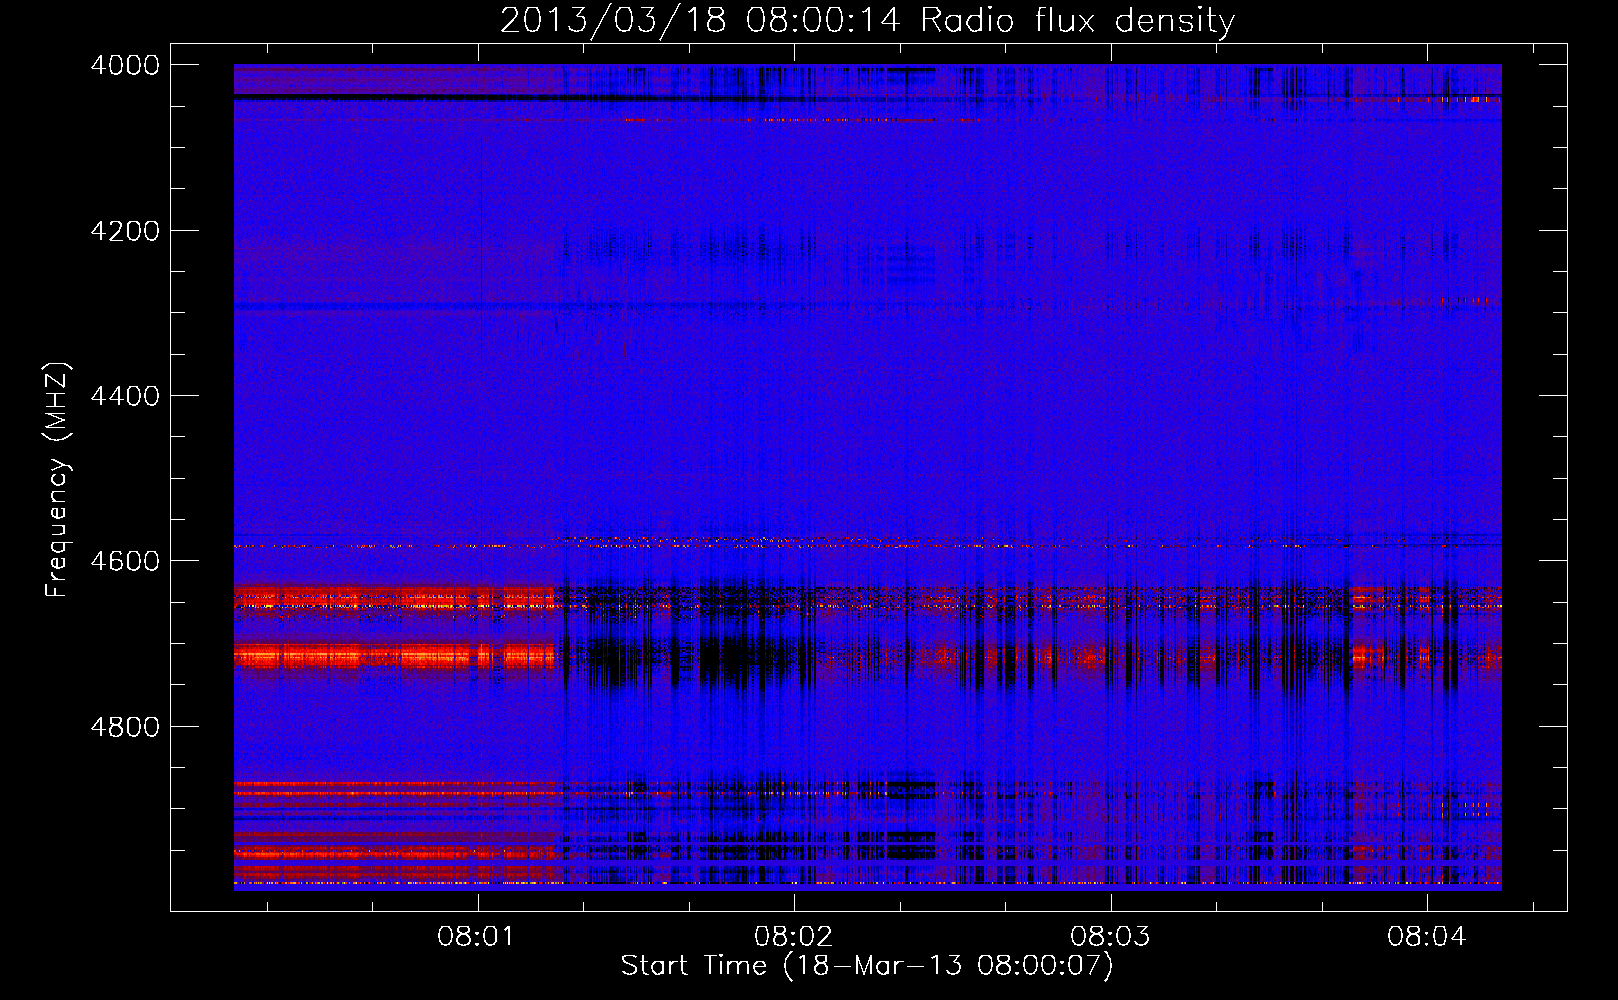Click the 08:01 time tick label
The height and width of the screenshot is (1000, 1618).
476,937
